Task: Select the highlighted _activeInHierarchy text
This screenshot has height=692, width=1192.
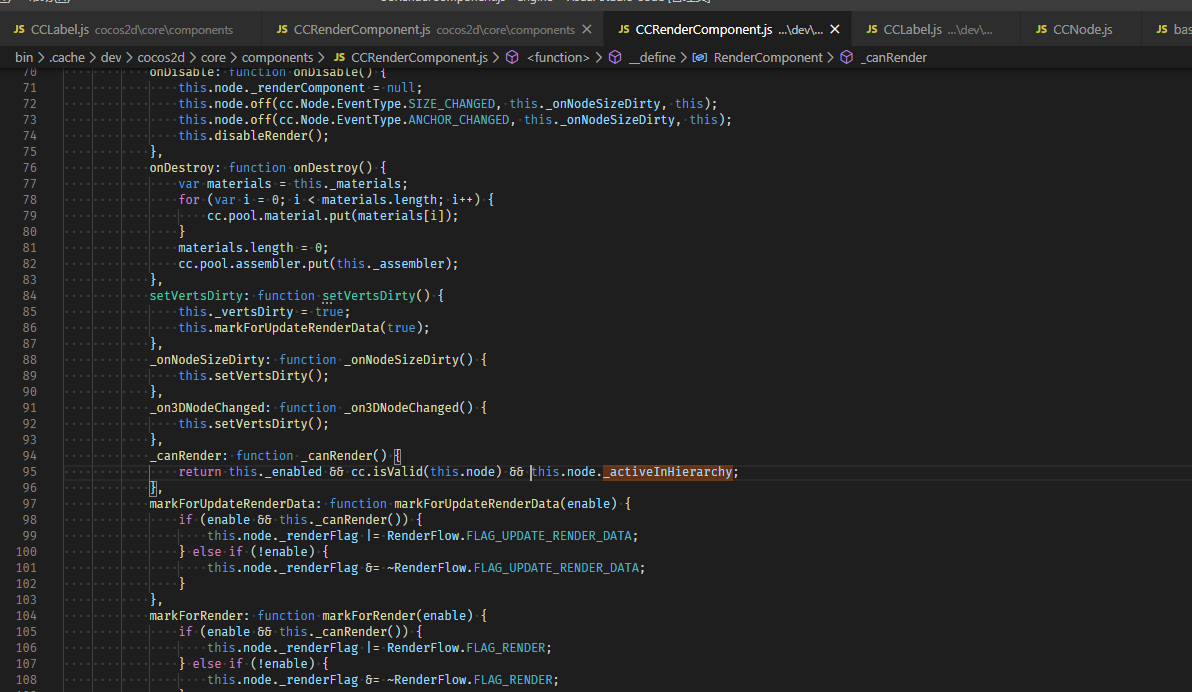Action: 669,471
